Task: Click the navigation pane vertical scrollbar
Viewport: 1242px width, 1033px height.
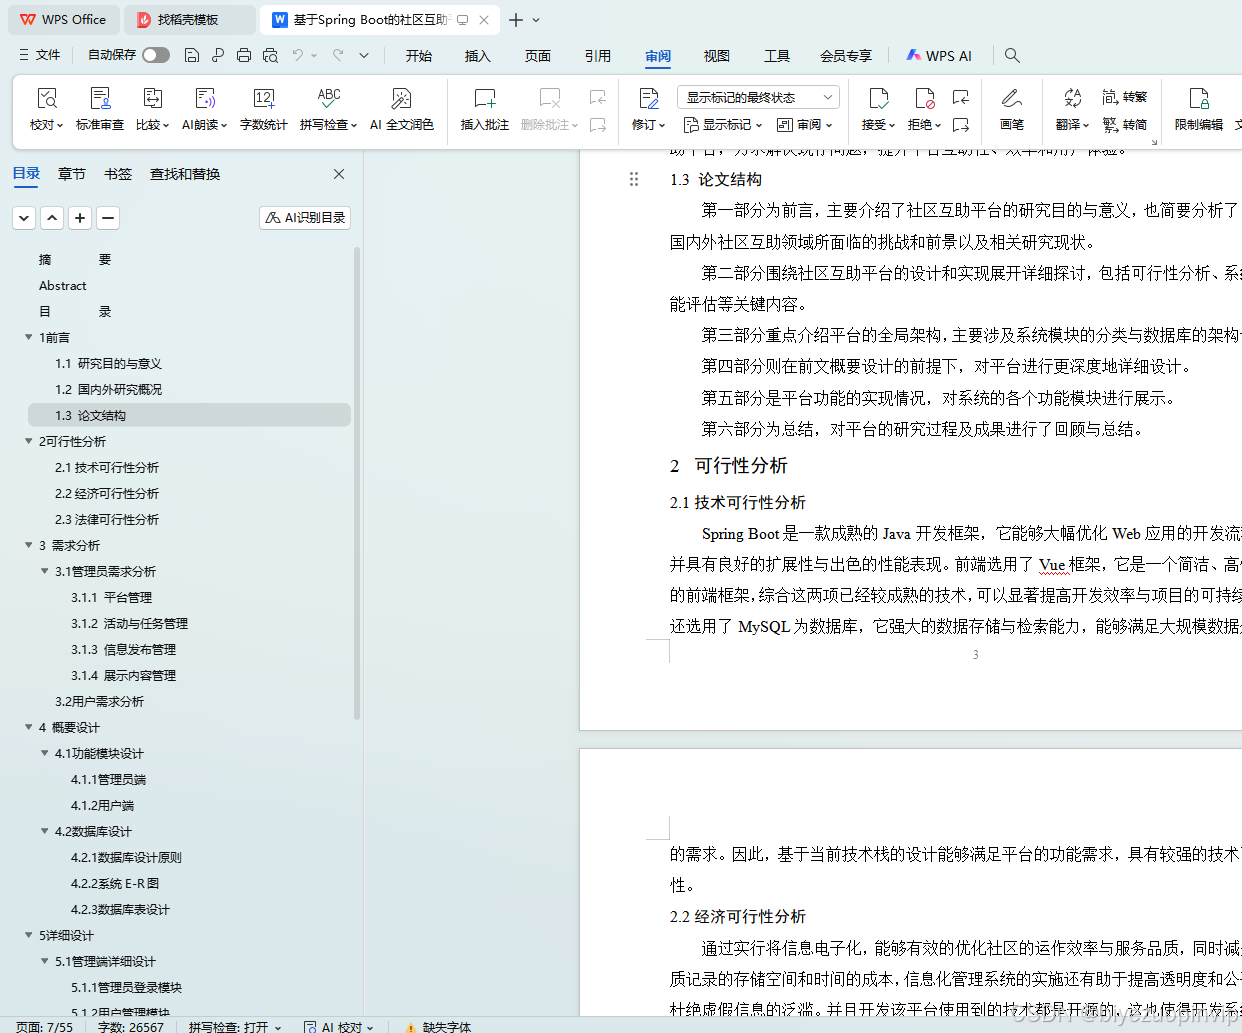Action: pos(357,485)
